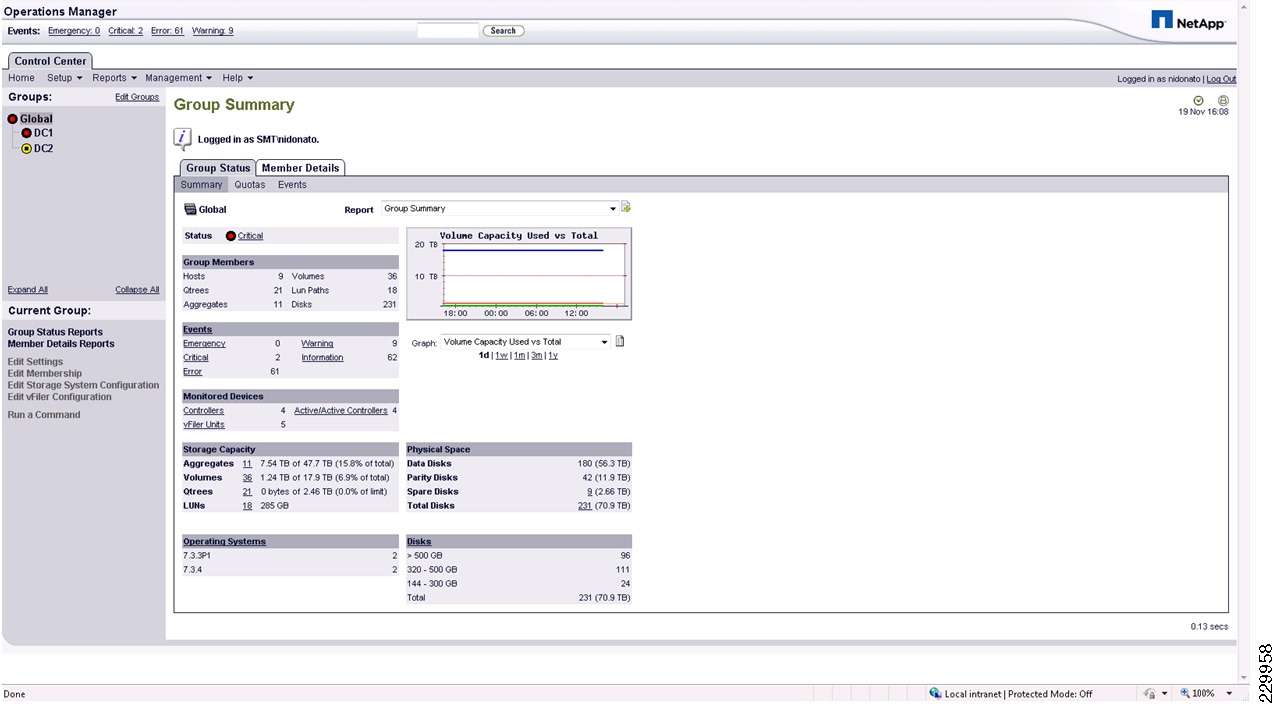This screenshot has width=1274, height=704.
Task: Click the Local intranet globe icon
Action: (x=935, y=693)
